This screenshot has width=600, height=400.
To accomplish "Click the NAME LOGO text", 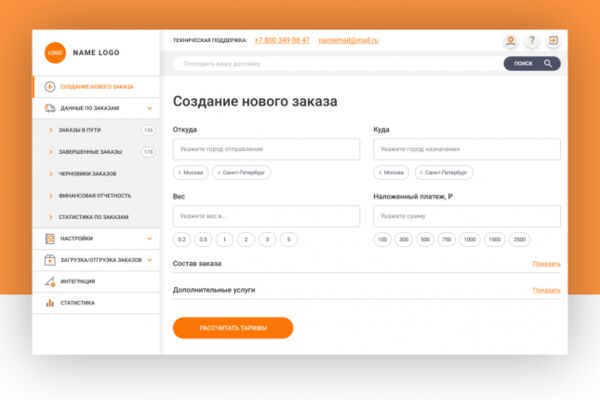I will (x=96, y=53).
